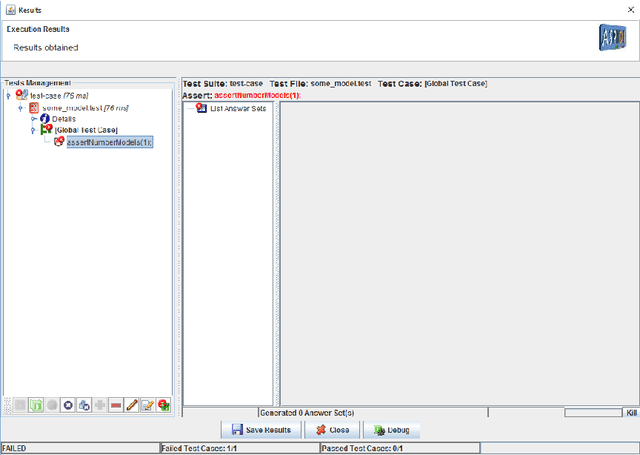The width and height of the screenshot is (640, 455).
Task: Click 'Passed Test Cases: 0/1' status entry
Action: pyautogui.click(x=400, y=448)
